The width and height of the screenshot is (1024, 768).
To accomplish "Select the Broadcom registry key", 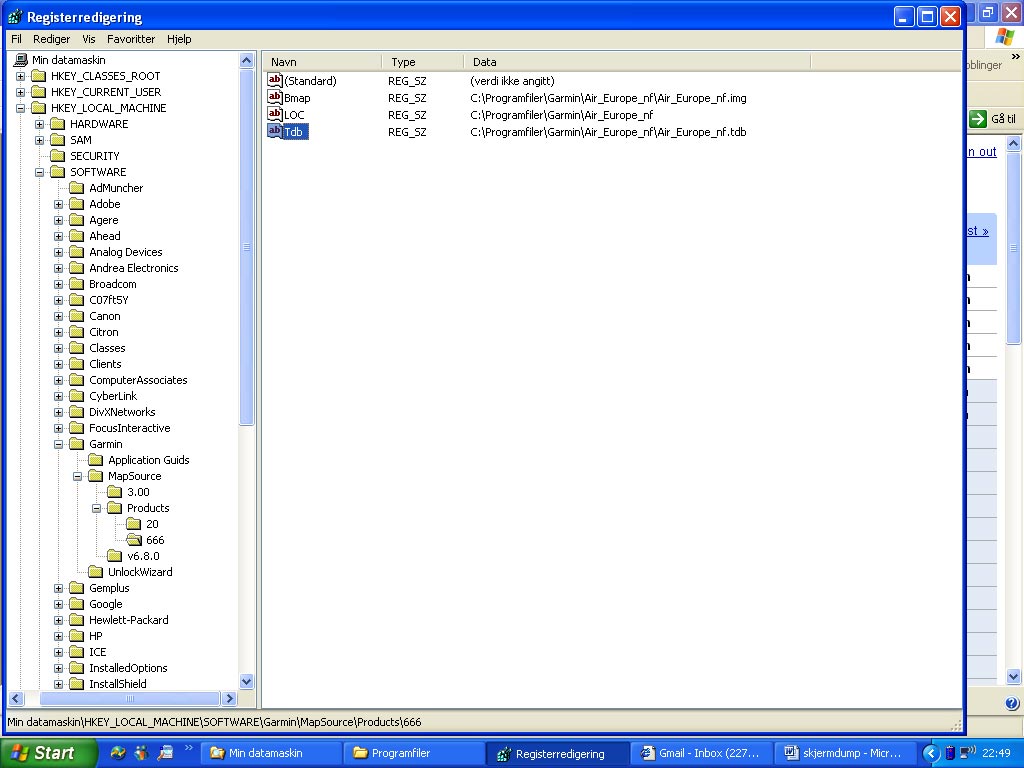I will [112, 284].
